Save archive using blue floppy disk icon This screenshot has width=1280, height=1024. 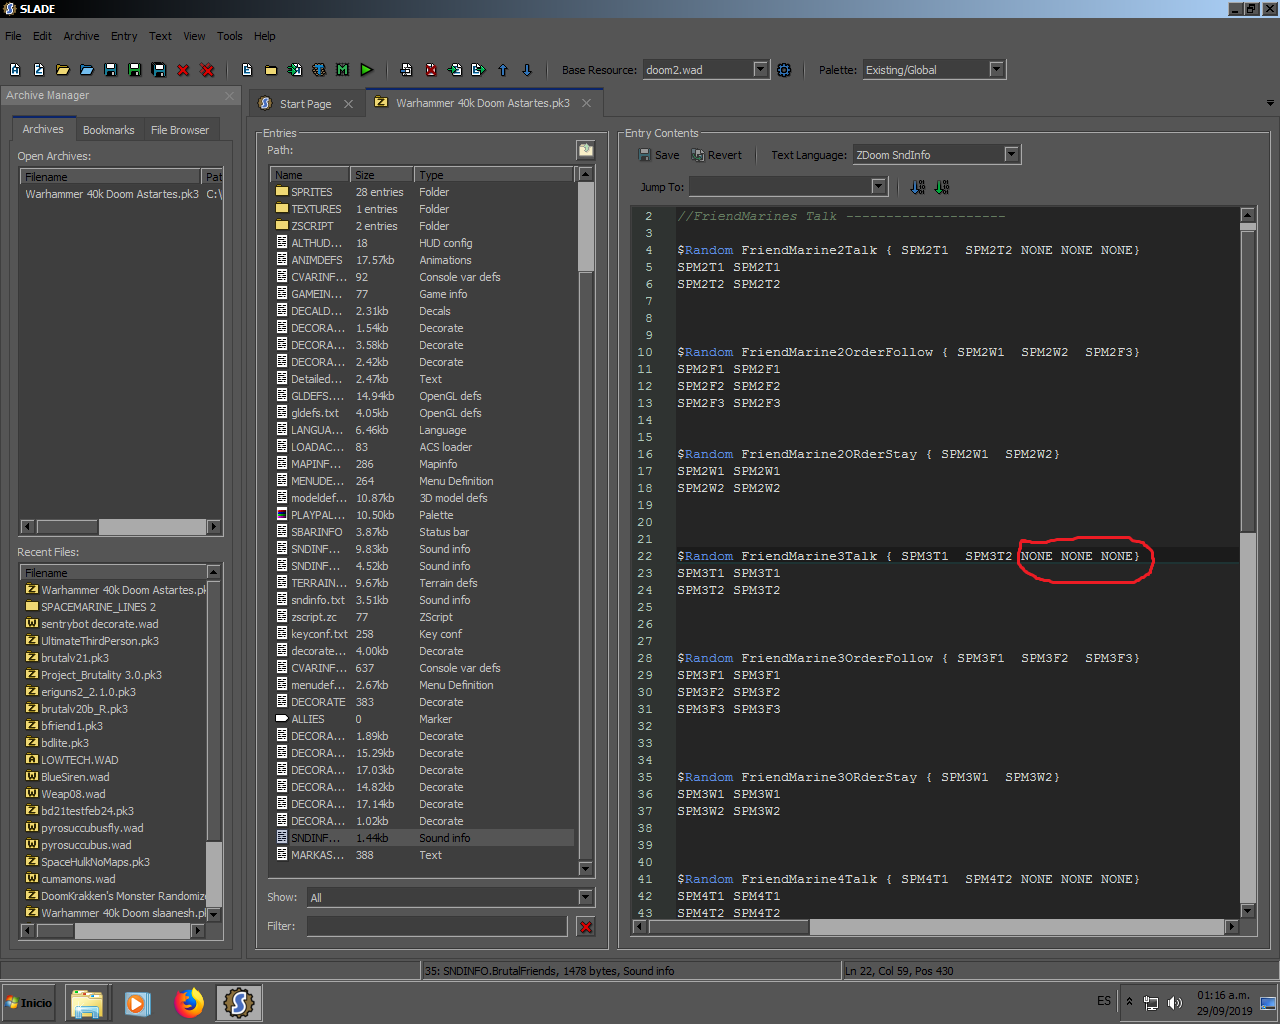click(111, 70)
